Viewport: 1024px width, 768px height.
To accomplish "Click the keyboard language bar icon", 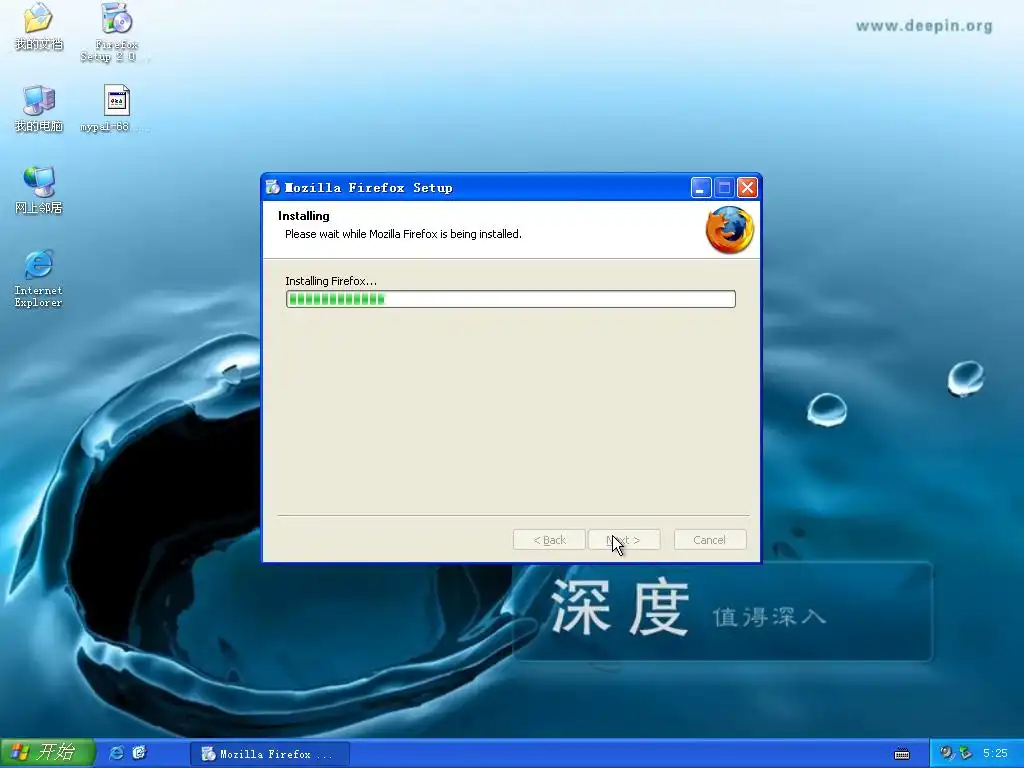I will click(x=902, y=754).
